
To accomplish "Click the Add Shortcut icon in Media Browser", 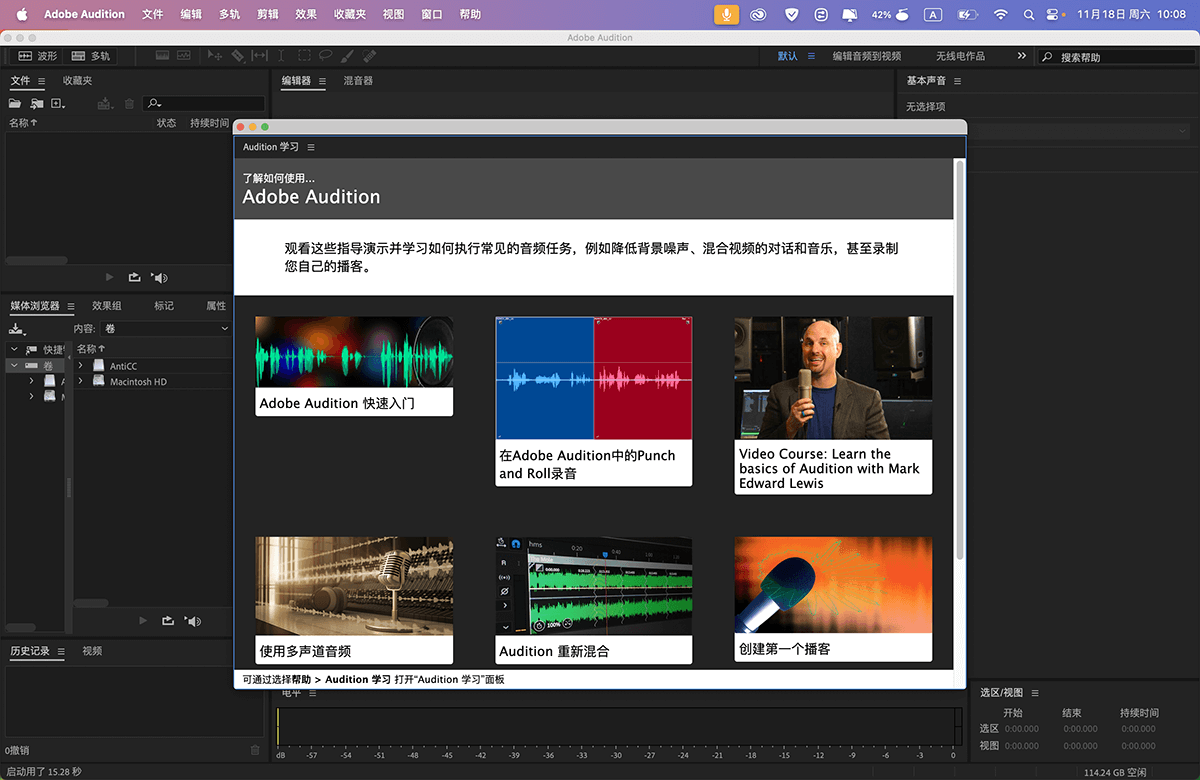I will point(17,328).
